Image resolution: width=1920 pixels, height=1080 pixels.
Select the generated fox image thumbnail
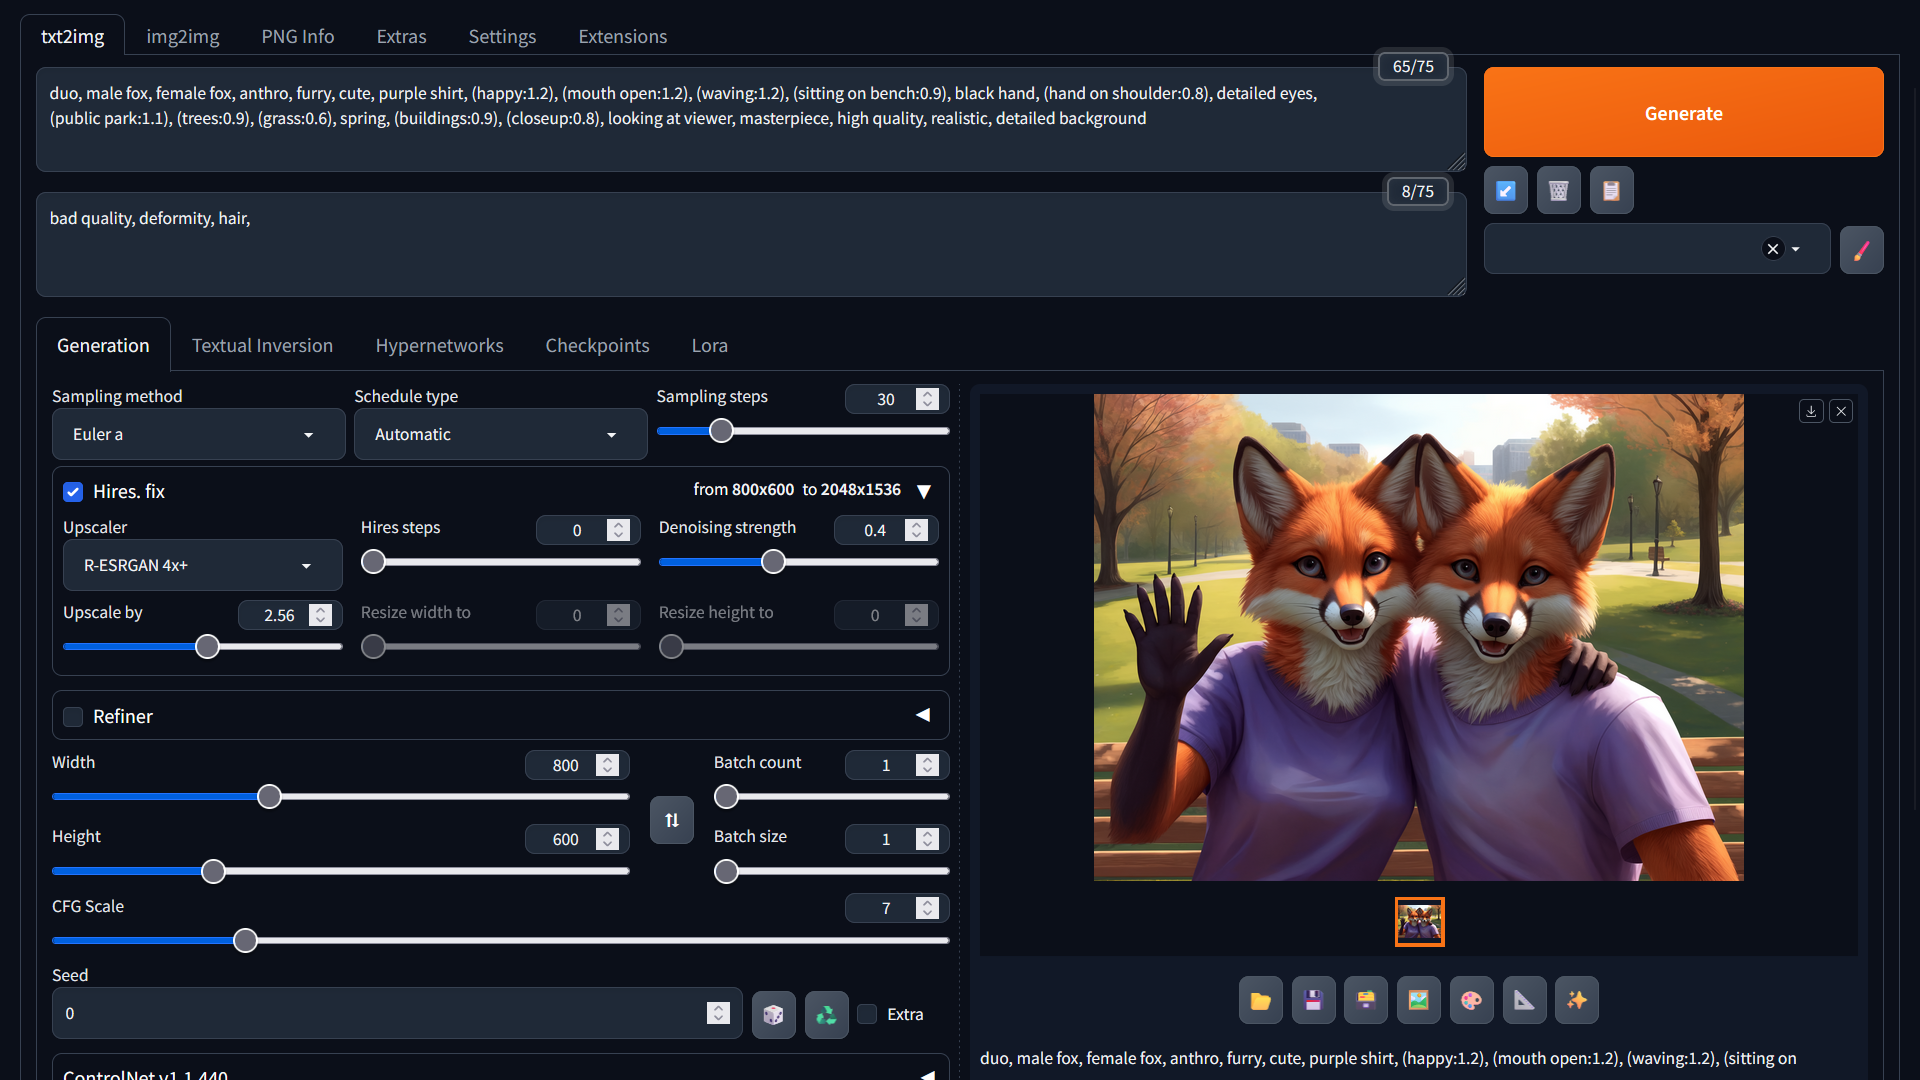click(1419, 921)
